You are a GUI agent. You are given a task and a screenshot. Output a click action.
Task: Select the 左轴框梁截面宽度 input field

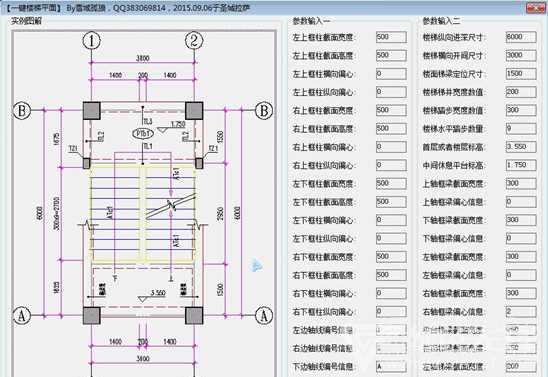pos(521,256)
